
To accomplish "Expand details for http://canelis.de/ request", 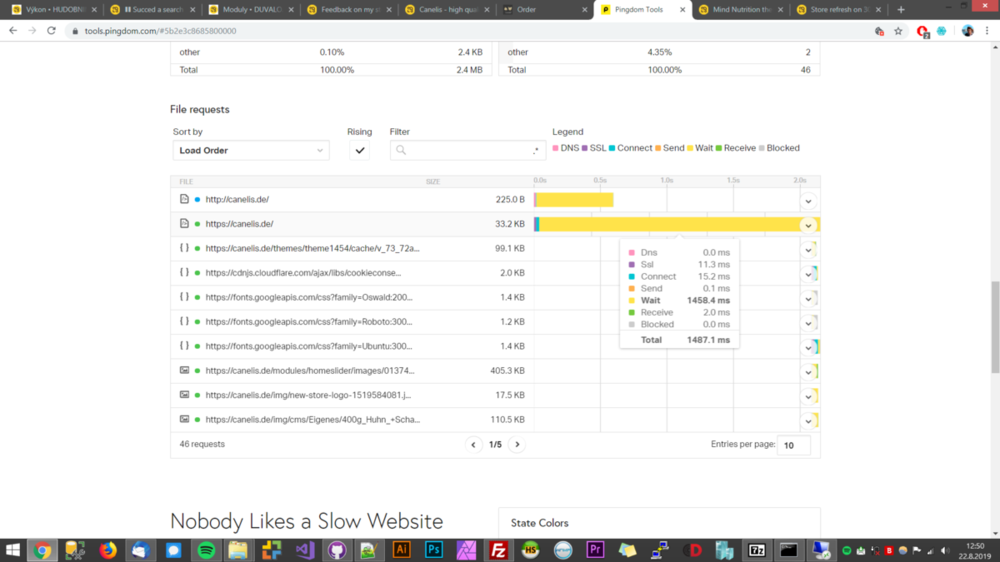I will point(808,200).
